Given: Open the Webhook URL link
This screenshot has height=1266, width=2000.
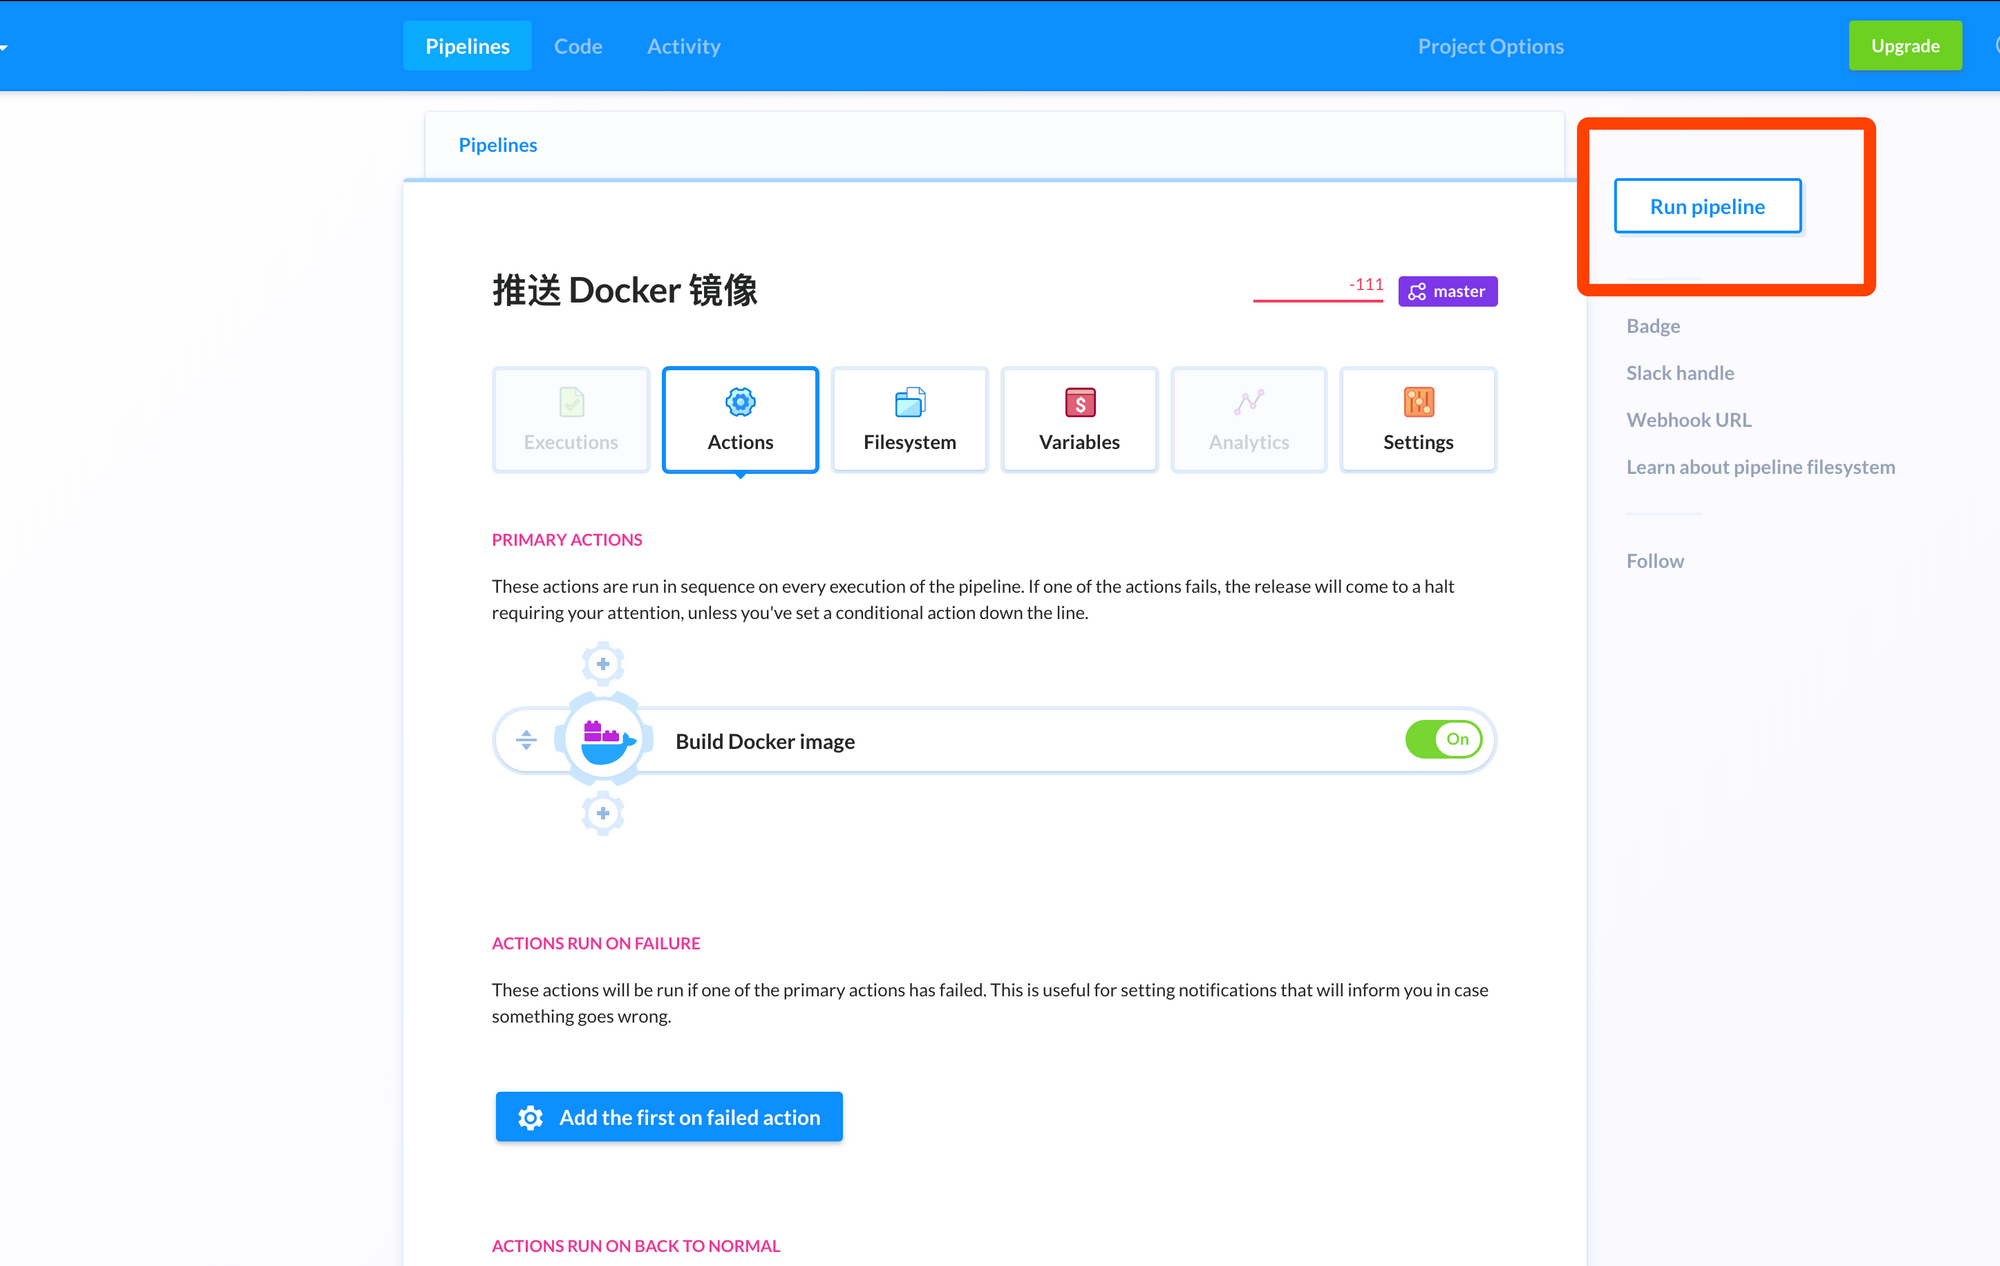Looking at the screenshot, I should pos(1688,420).
